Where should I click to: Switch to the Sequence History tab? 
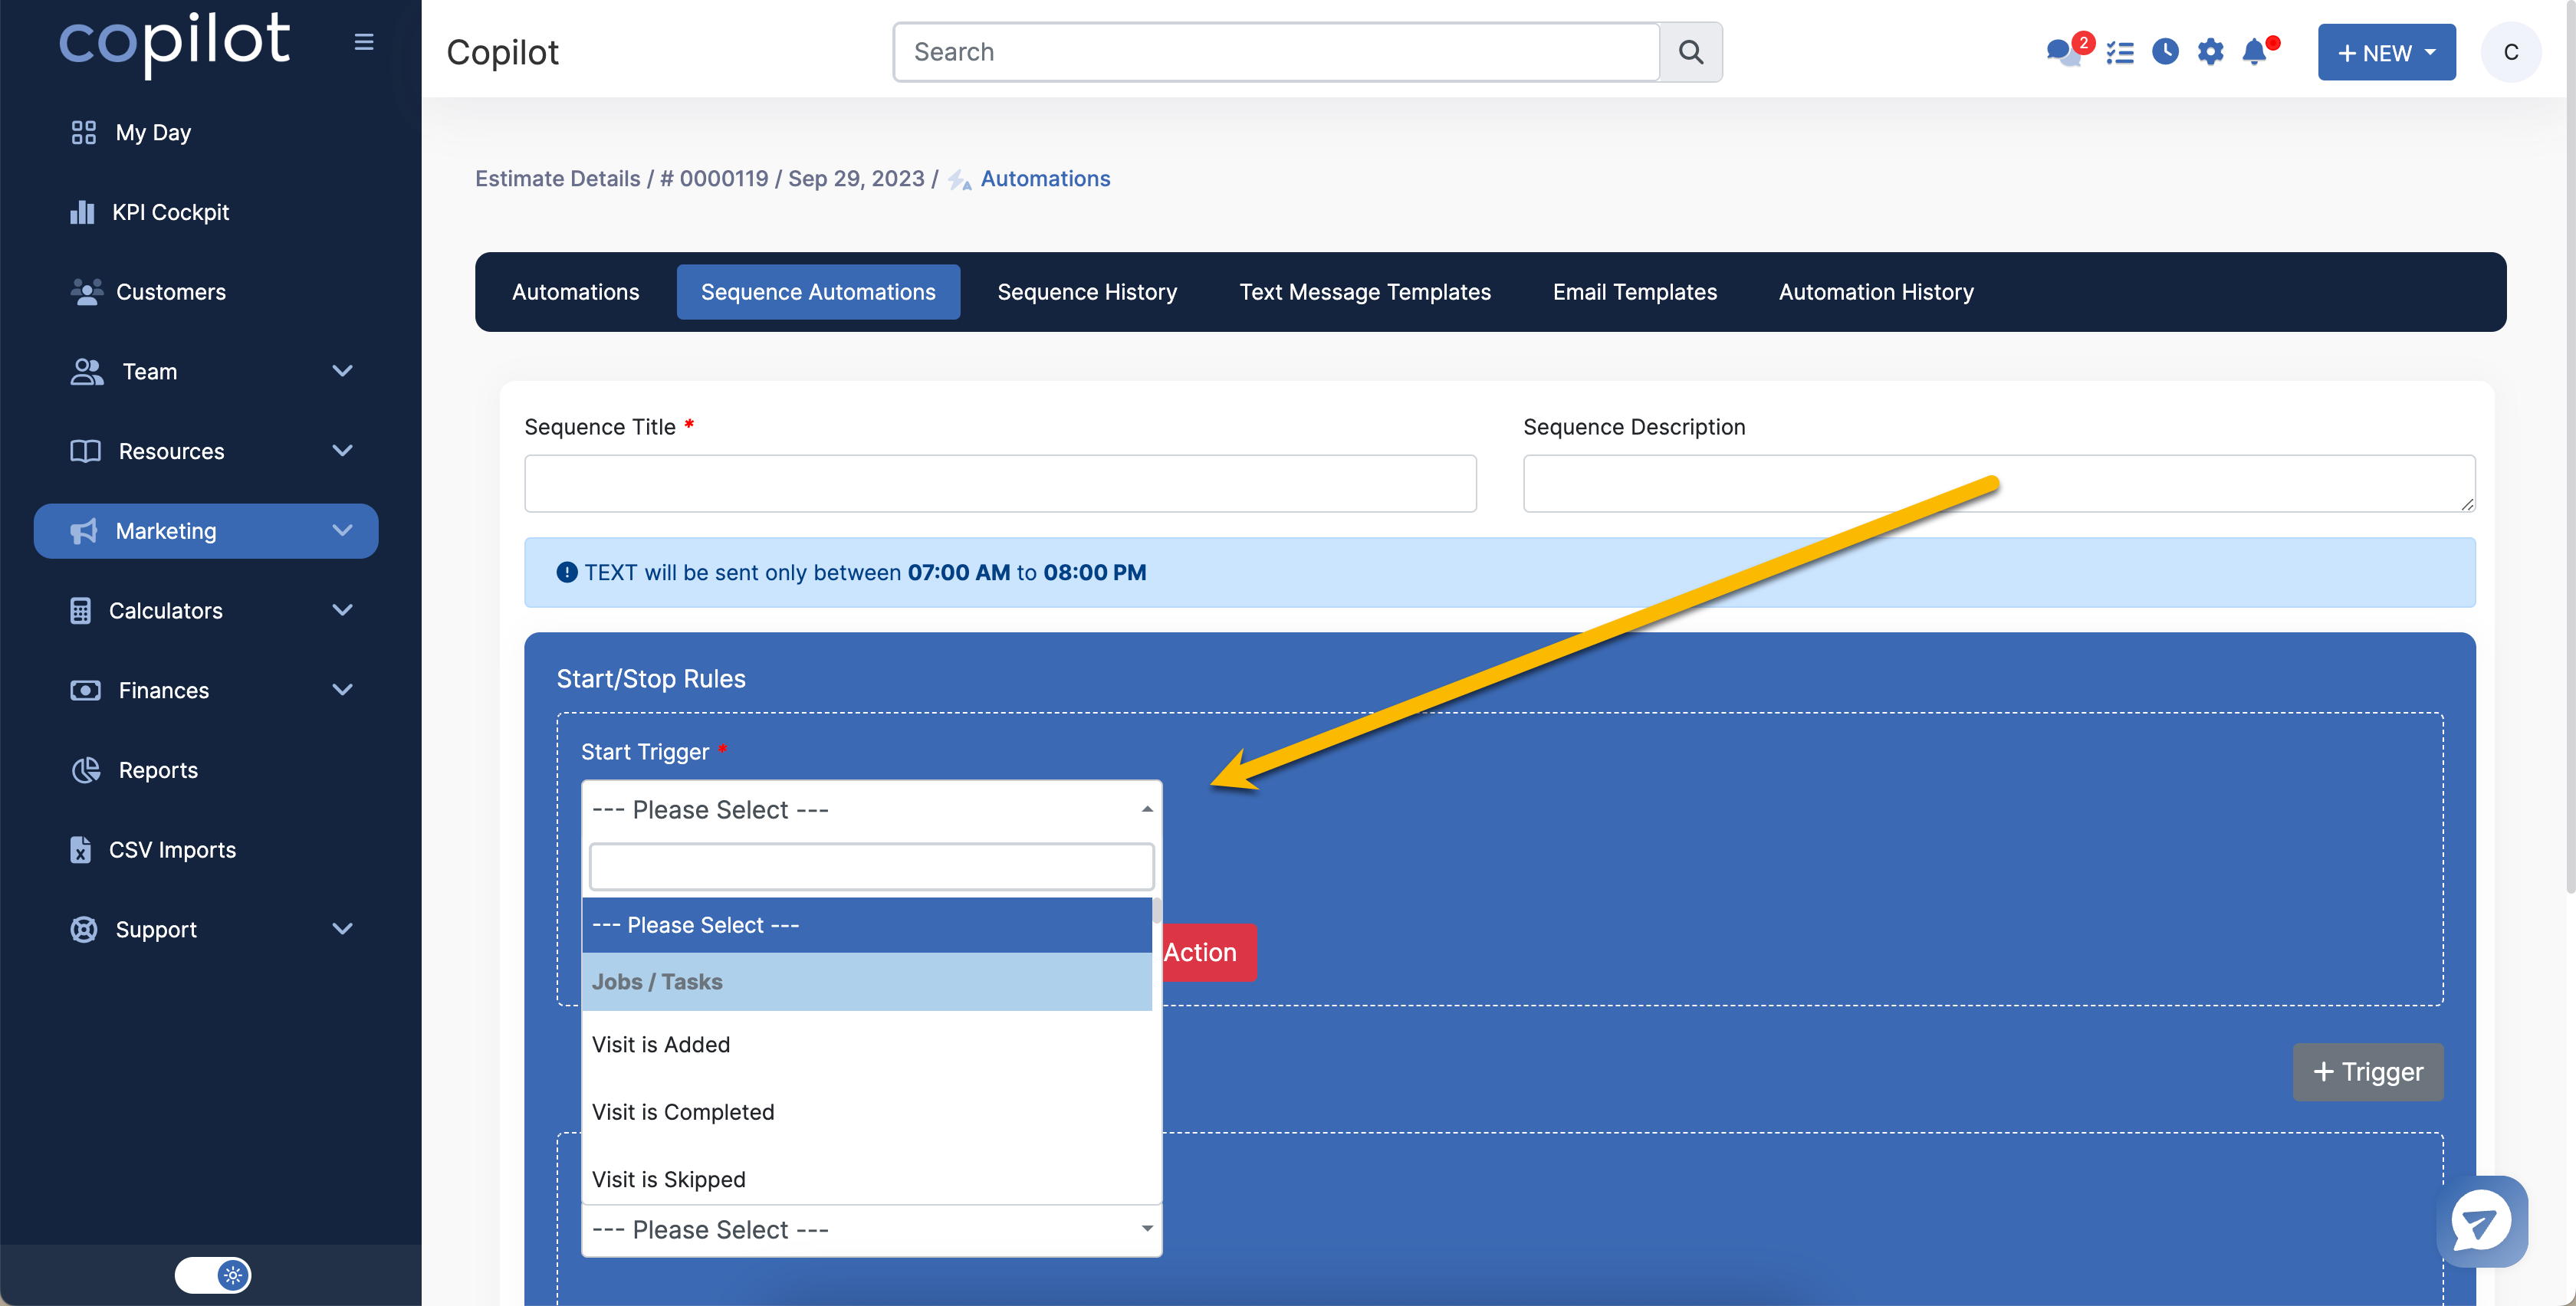pyautogui.click(x=1087, y=292)
